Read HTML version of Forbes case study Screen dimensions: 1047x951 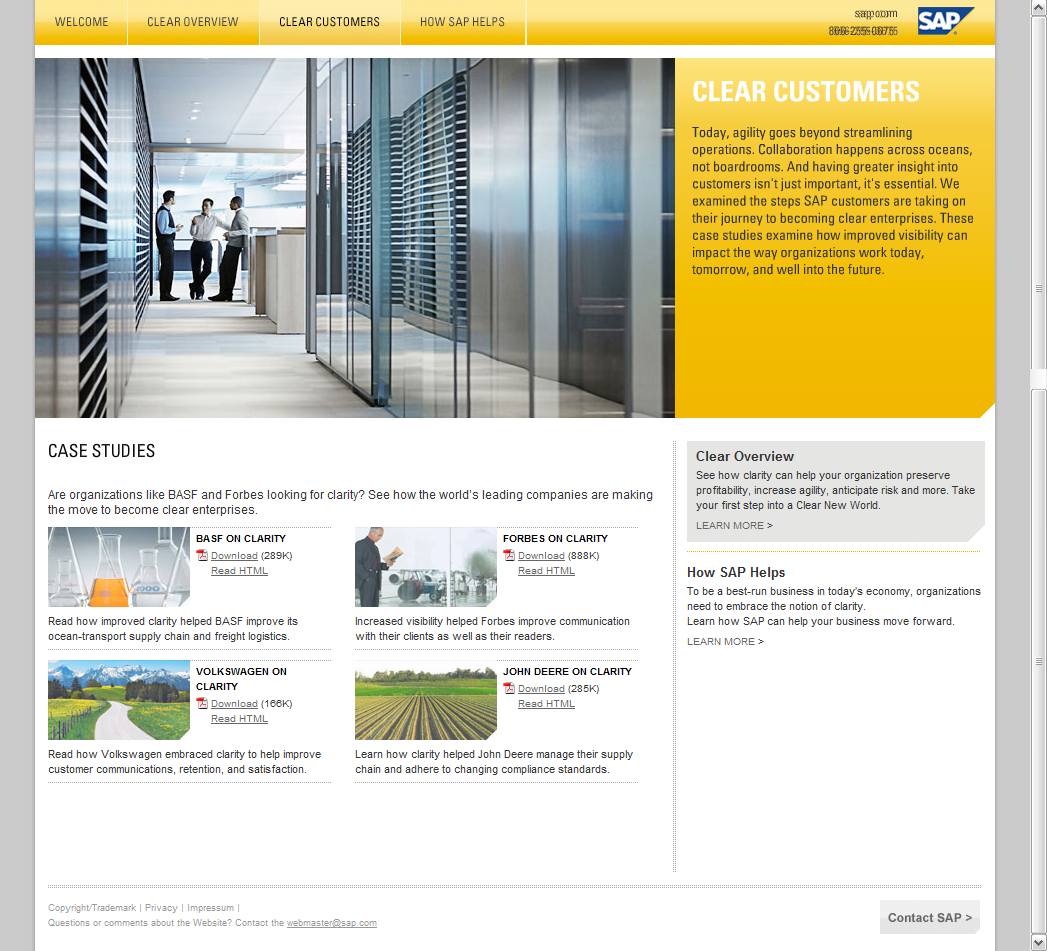[x=546, y=571]
